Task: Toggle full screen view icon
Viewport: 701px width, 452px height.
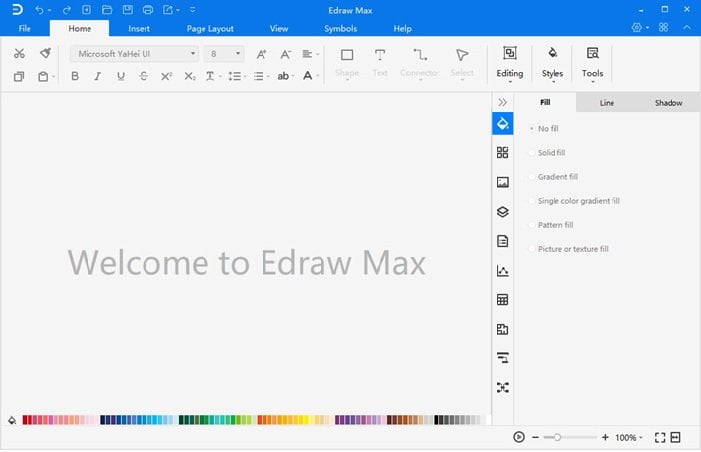Action: pos(660,437)
